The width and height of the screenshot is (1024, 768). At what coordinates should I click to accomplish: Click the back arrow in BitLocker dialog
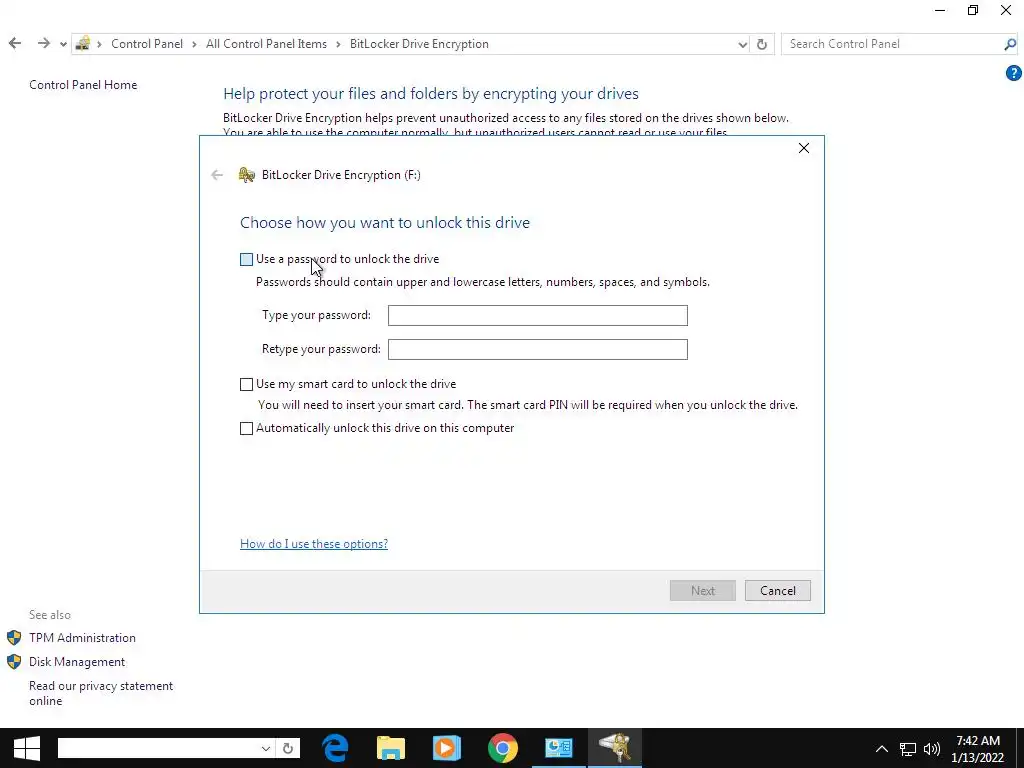[217, 175]
